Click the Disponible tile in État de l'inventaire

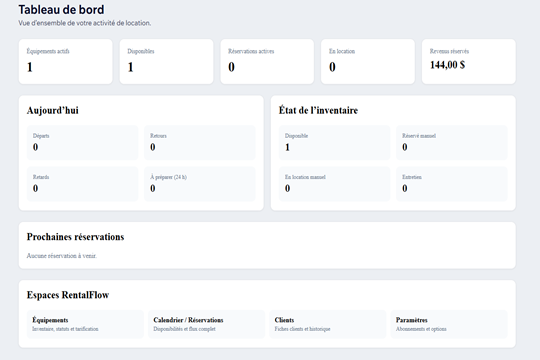click(x=334, y=143)
